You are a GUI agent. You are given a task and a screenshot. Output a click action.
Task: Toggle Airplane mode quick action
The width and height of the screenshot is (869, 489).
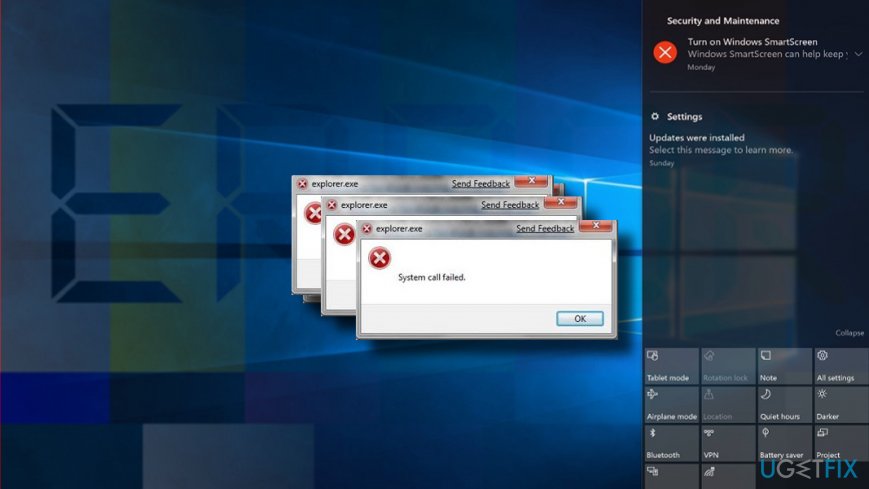671,405
